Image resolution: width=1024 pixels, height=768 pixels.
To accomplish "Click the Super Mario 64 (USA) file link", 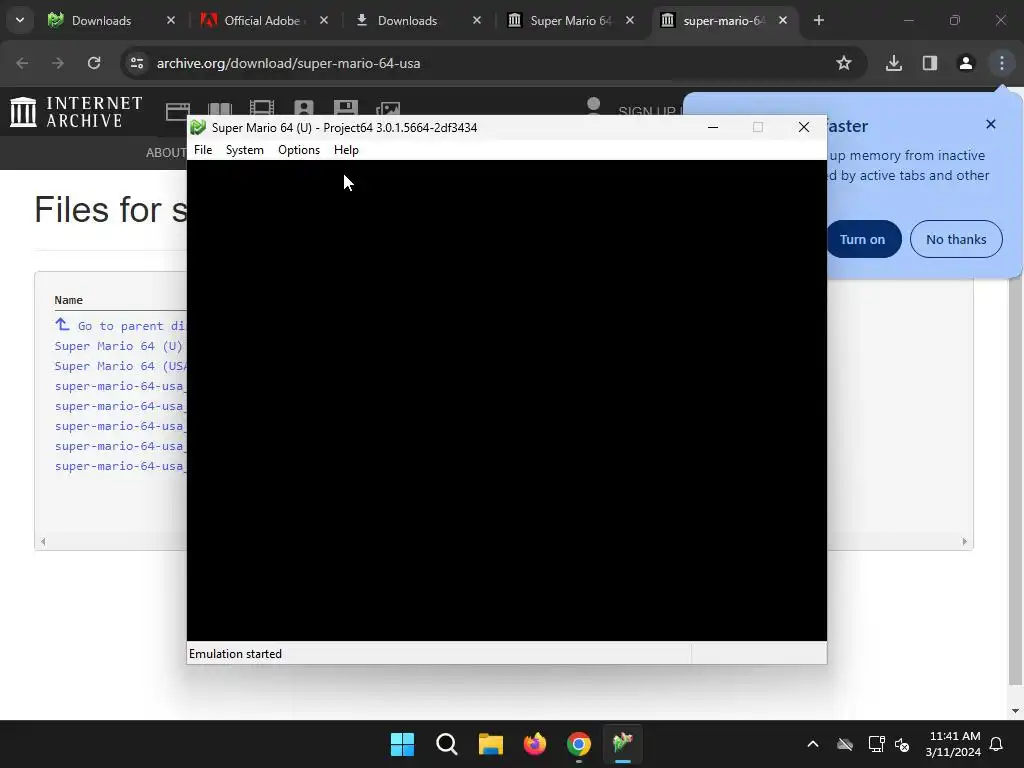I will (x=121, y=366).
